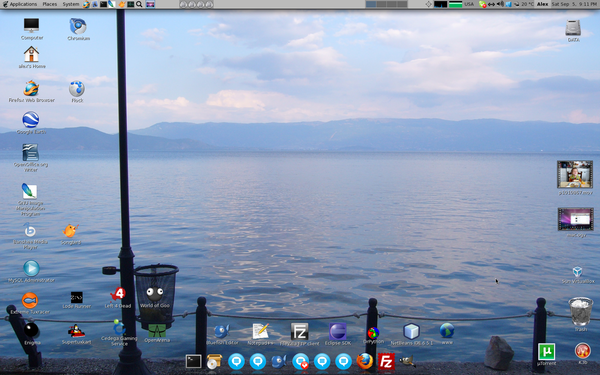The height and width of the screenshot is (375, 600).
Task: Open OpenArena desktop shortcut
Action: pyautogui.click(x=157, y=330)
